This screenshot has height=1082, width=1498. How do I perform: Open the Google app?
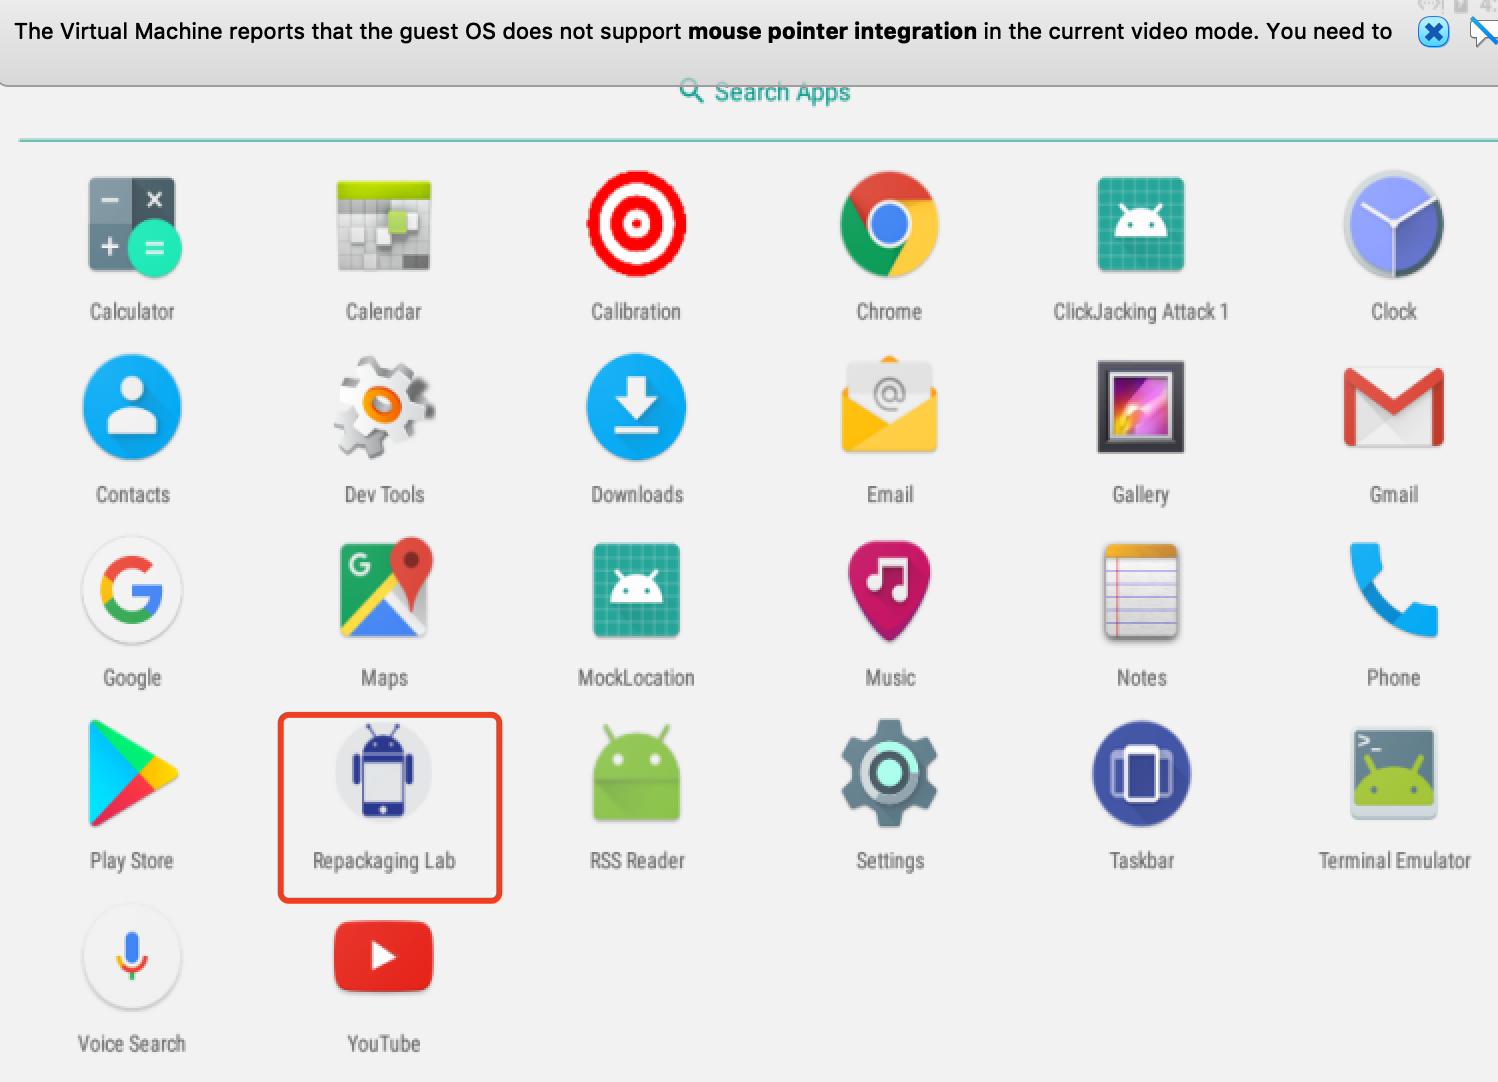[x=133, y=590]
